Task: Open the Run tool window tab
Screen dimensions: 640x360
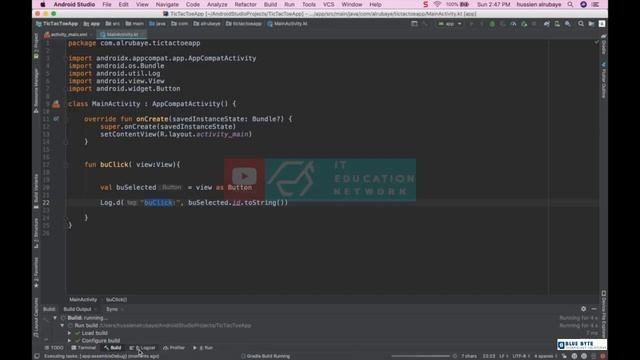Action: click(x=203, y=348)
